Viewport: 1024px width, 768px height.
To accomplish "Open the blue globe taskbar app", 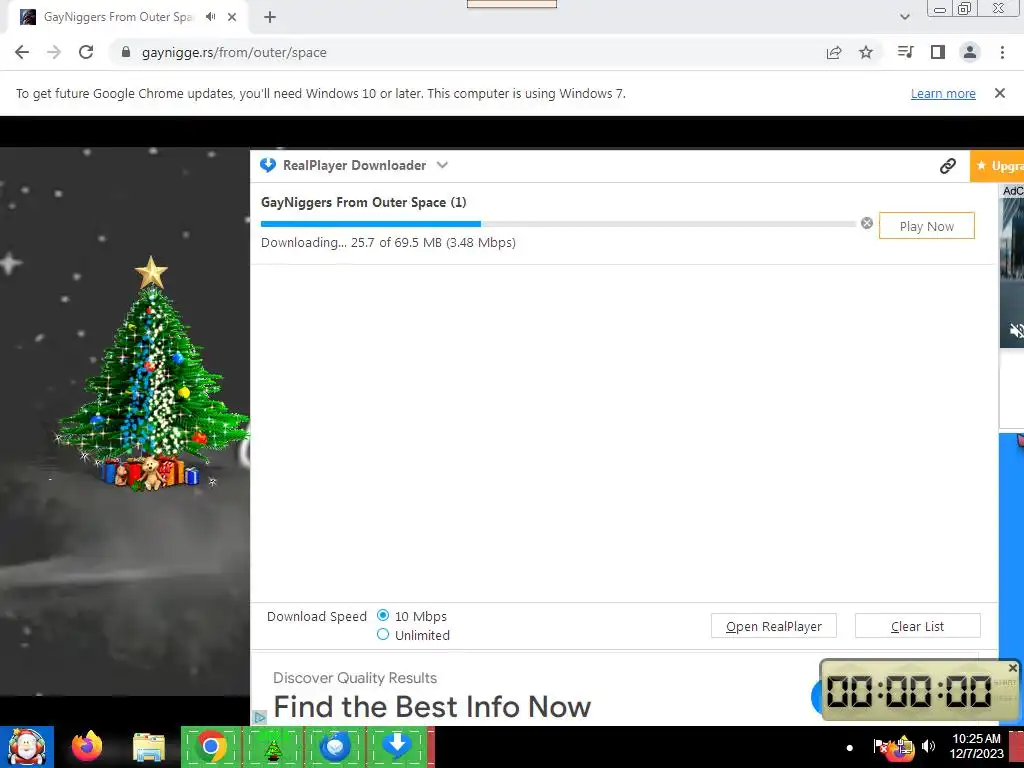I will pyautogui.click(x=335, y=747).
